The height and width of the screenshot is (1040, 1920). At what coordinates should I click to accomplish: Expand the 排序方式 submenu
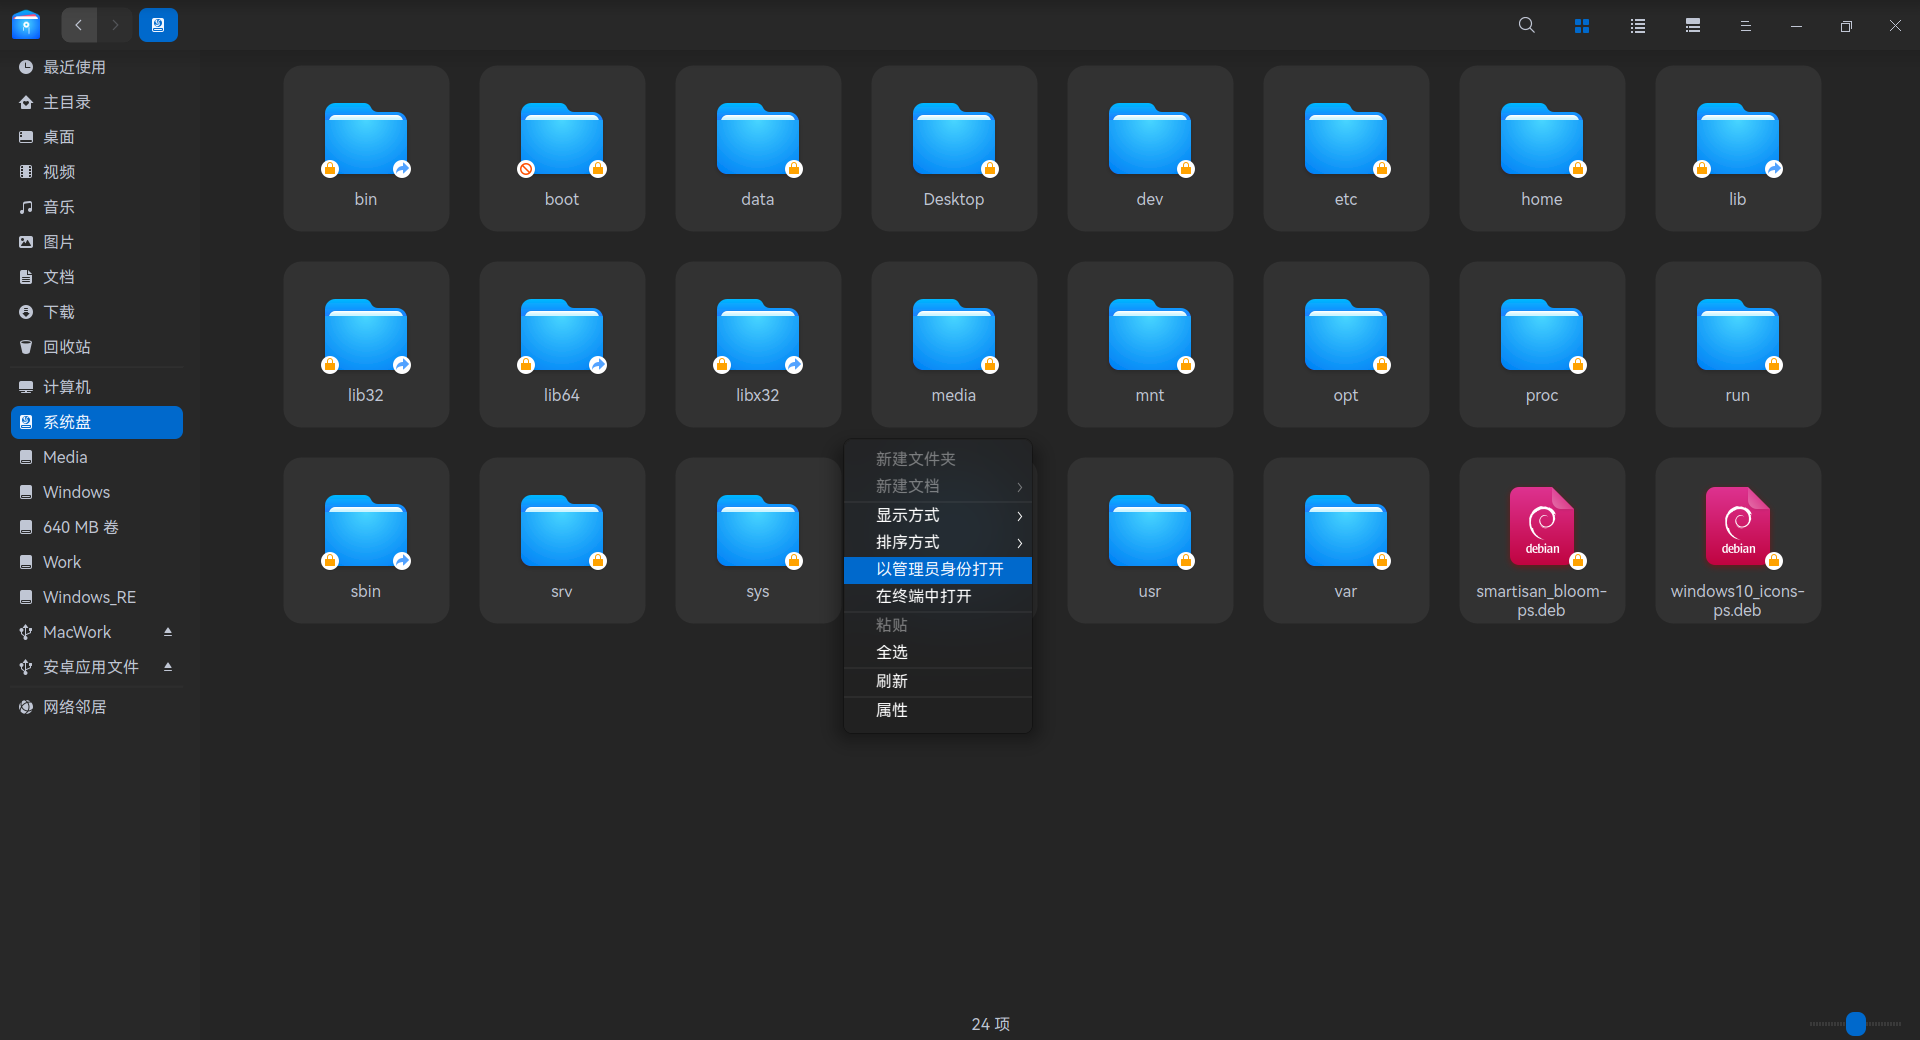pyautogui.click(x=937, y=542)
